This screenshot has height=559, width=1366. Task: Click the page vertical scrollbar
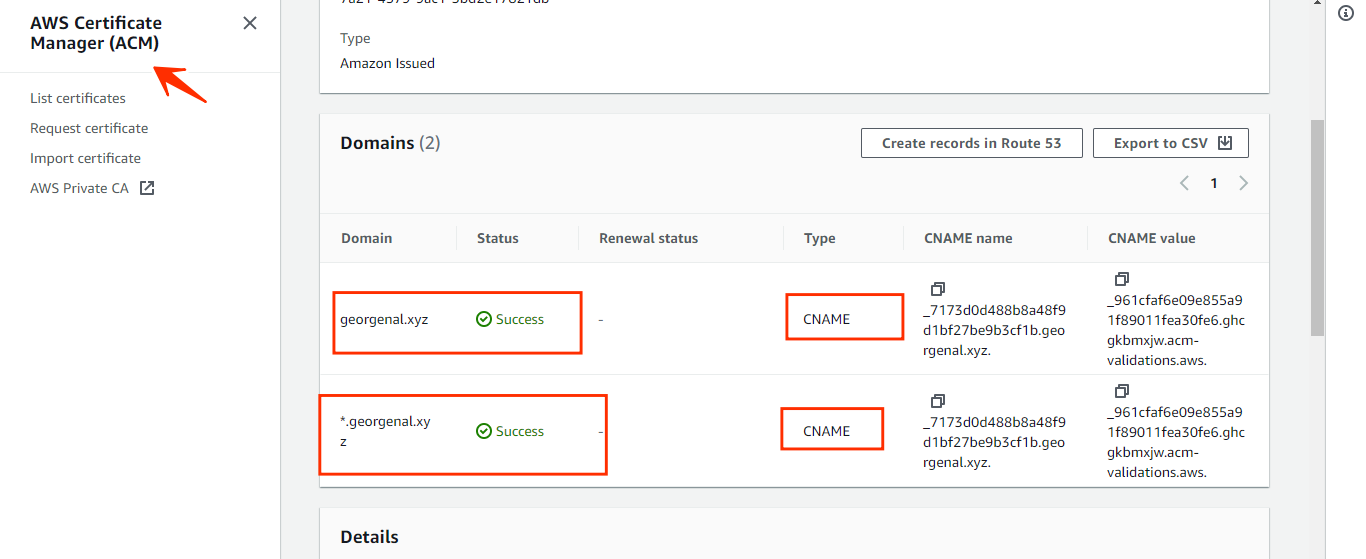[1317, 228]
